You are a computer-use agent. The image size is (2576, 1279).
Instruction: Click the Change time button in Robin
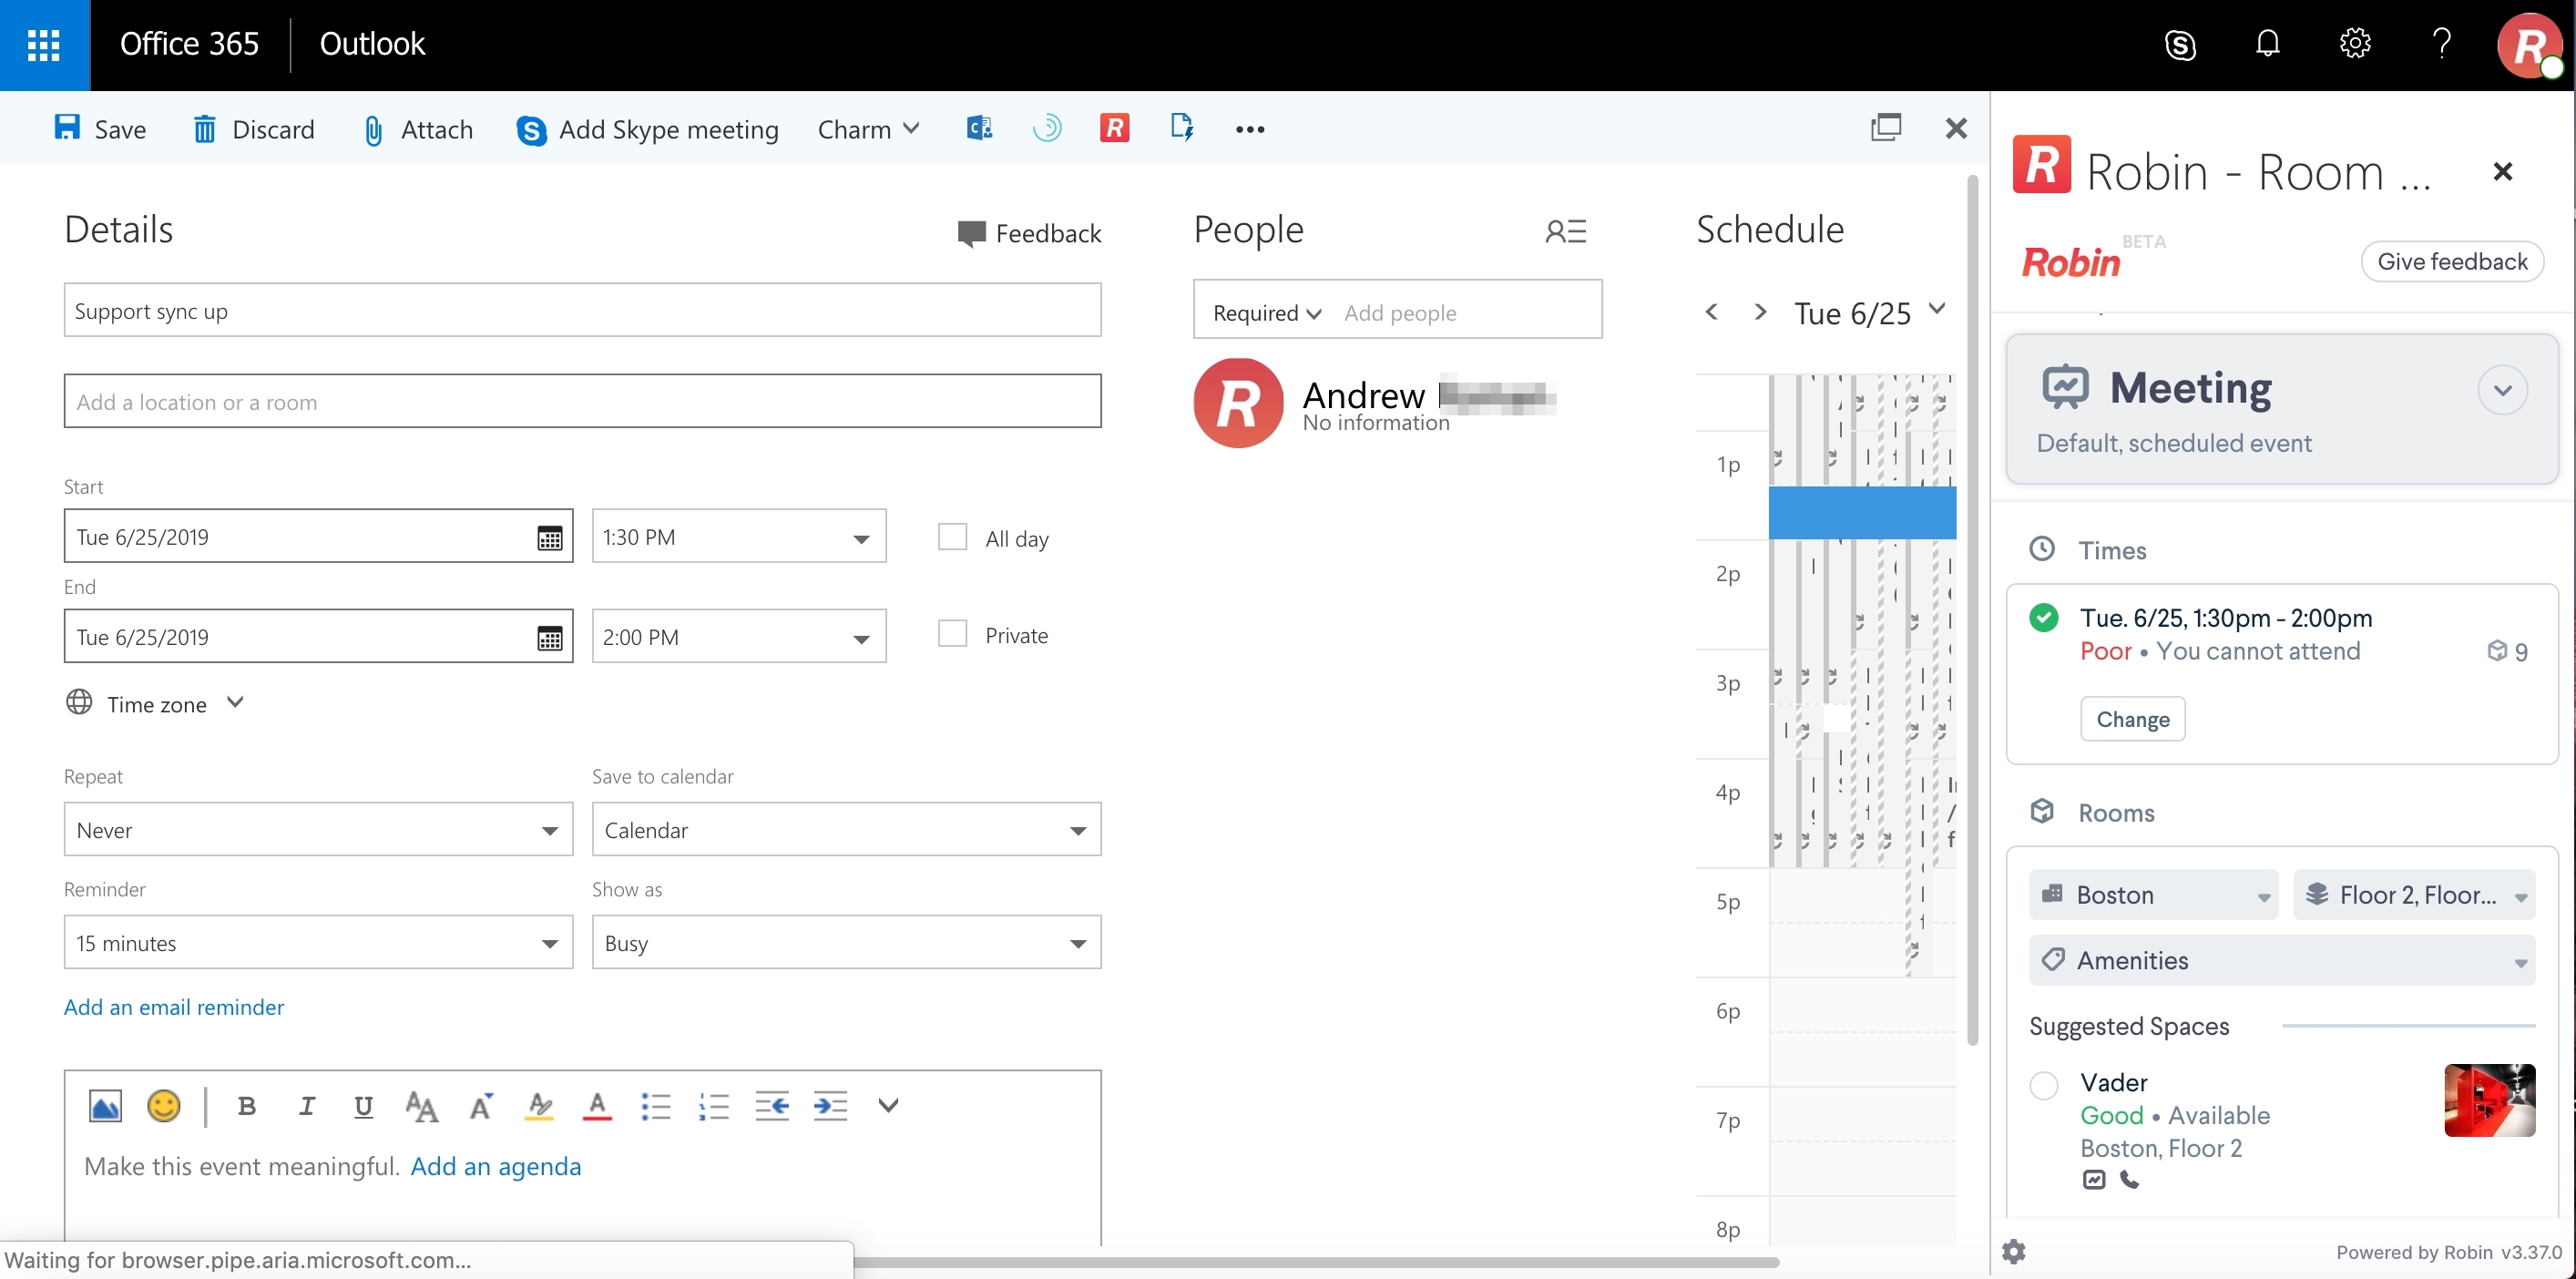2132,719
